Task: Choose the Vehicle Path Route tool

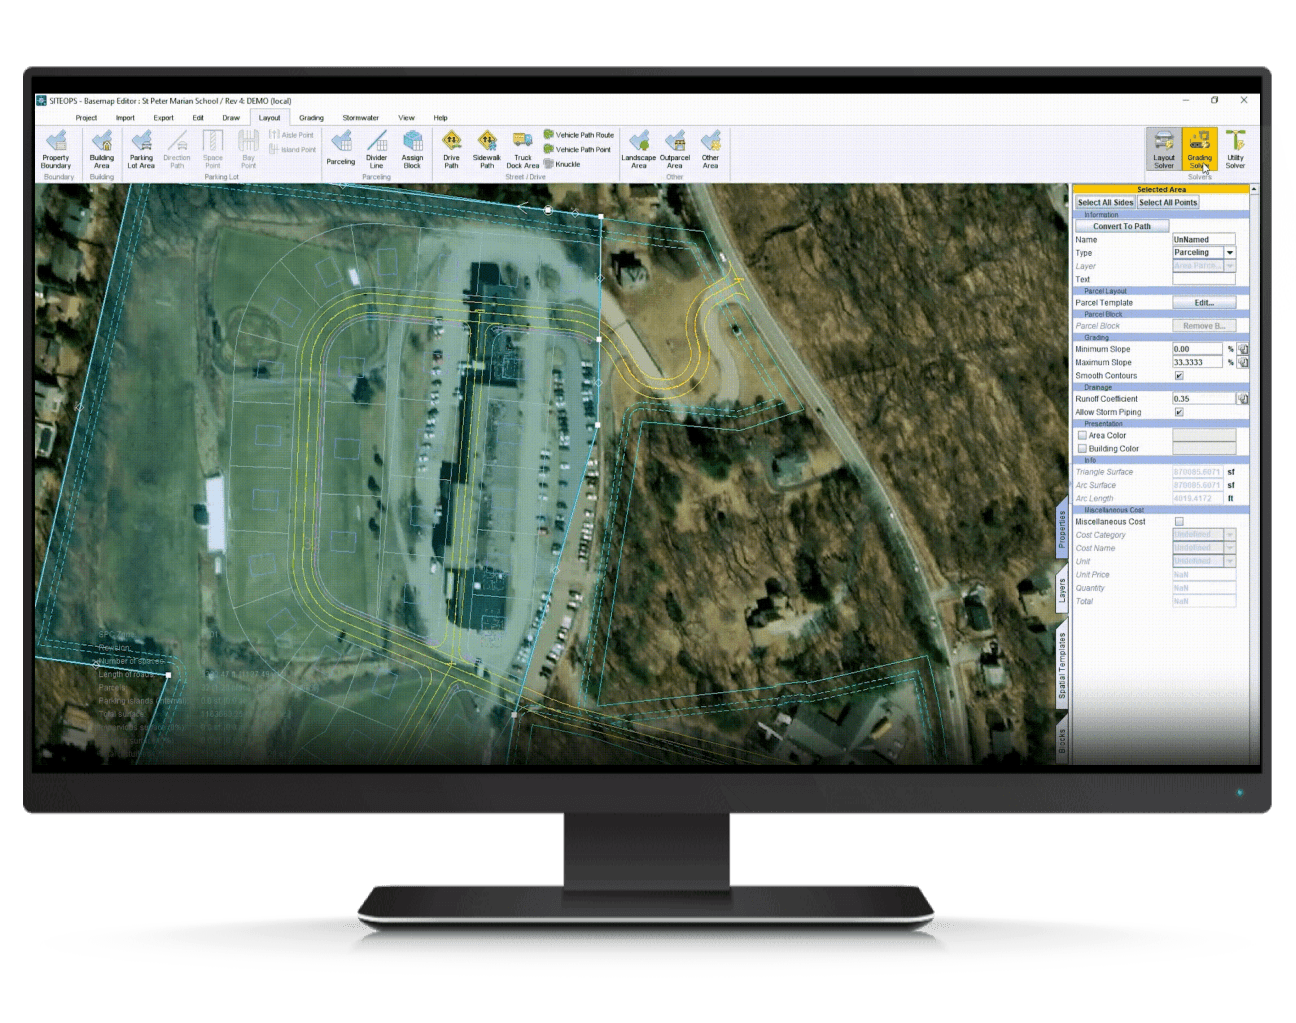Action: 579,135
